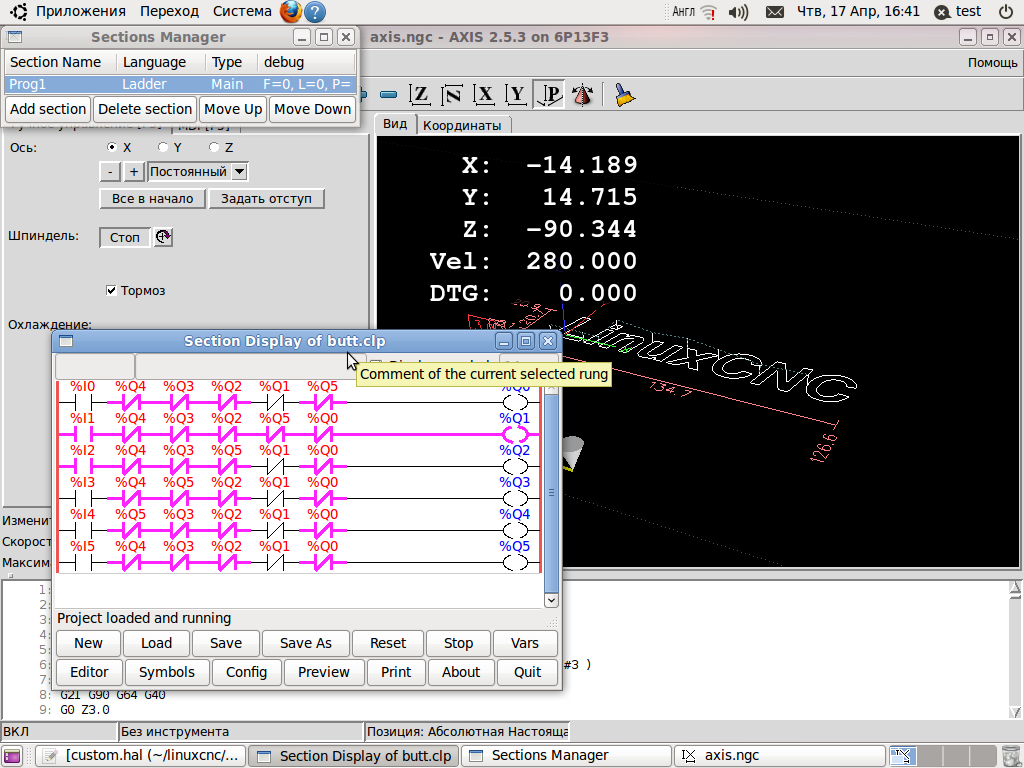Select the perspective P view icon
This screenshot has height=768, width=1024.
coord(549,95)
